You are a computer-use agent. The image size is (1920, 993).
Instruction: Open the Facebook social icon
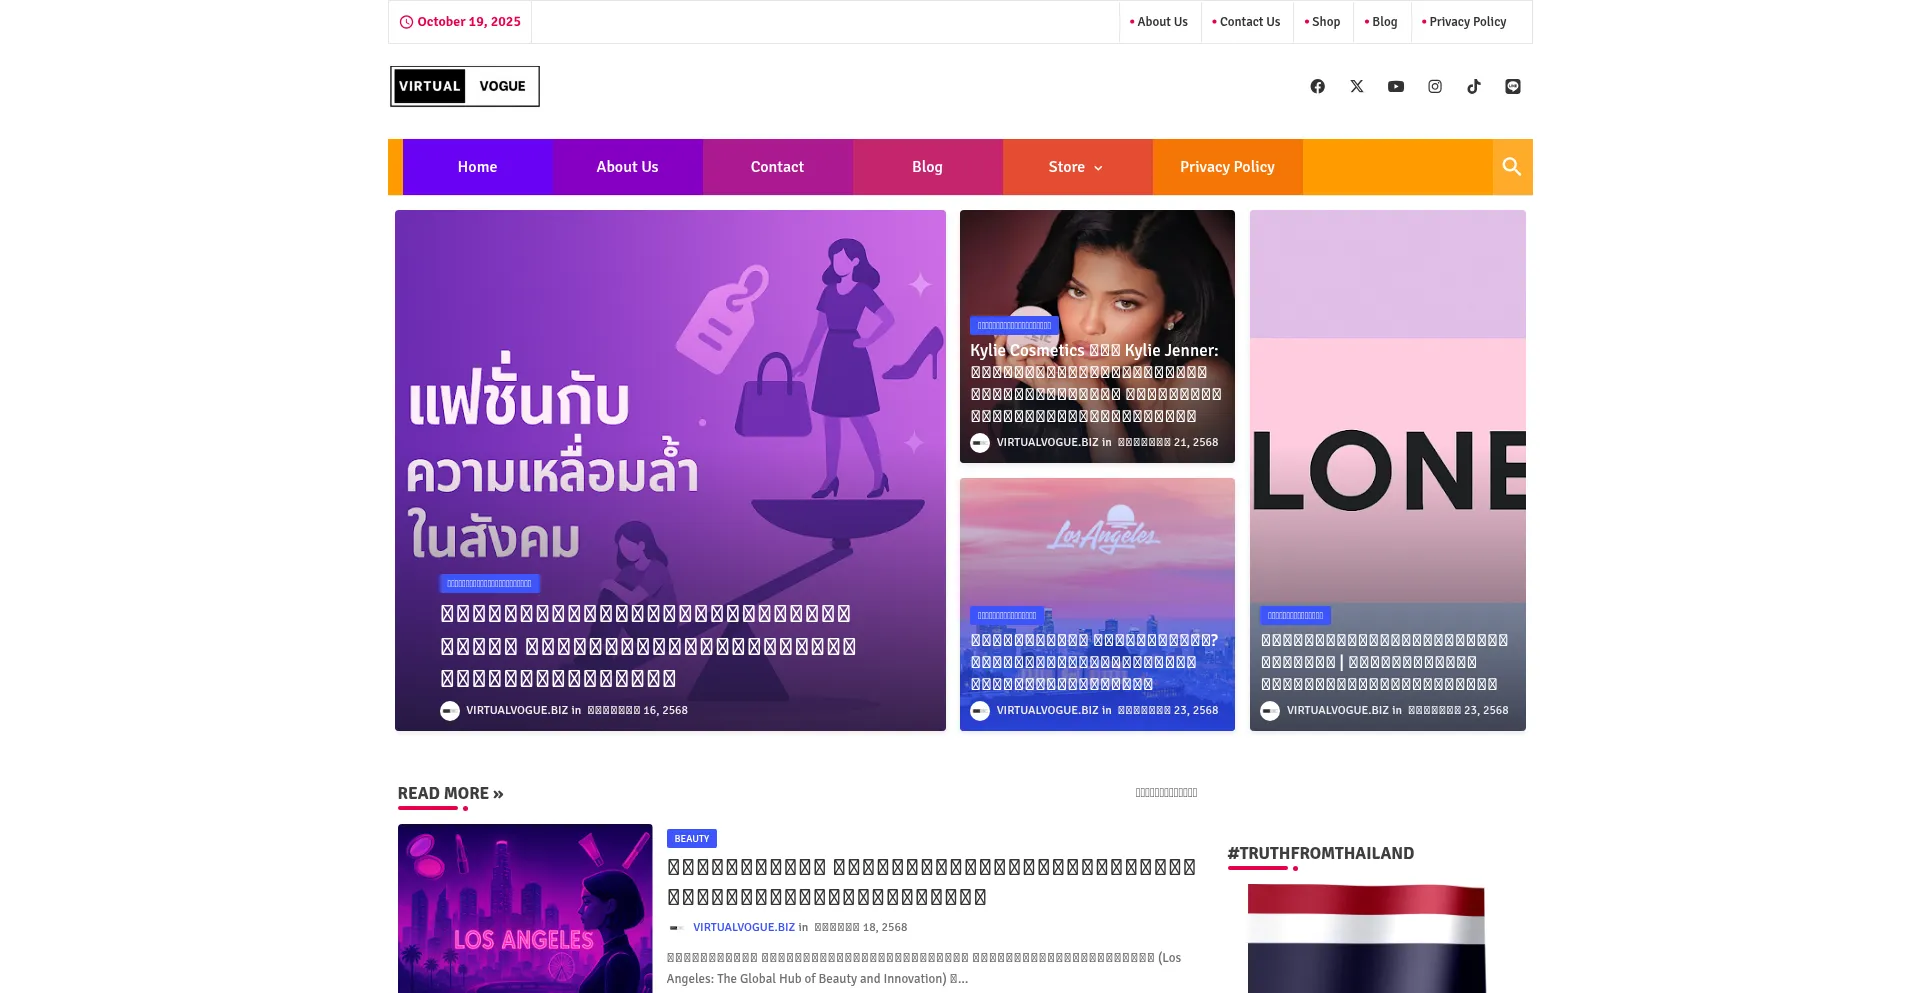tap(1317, 87)
